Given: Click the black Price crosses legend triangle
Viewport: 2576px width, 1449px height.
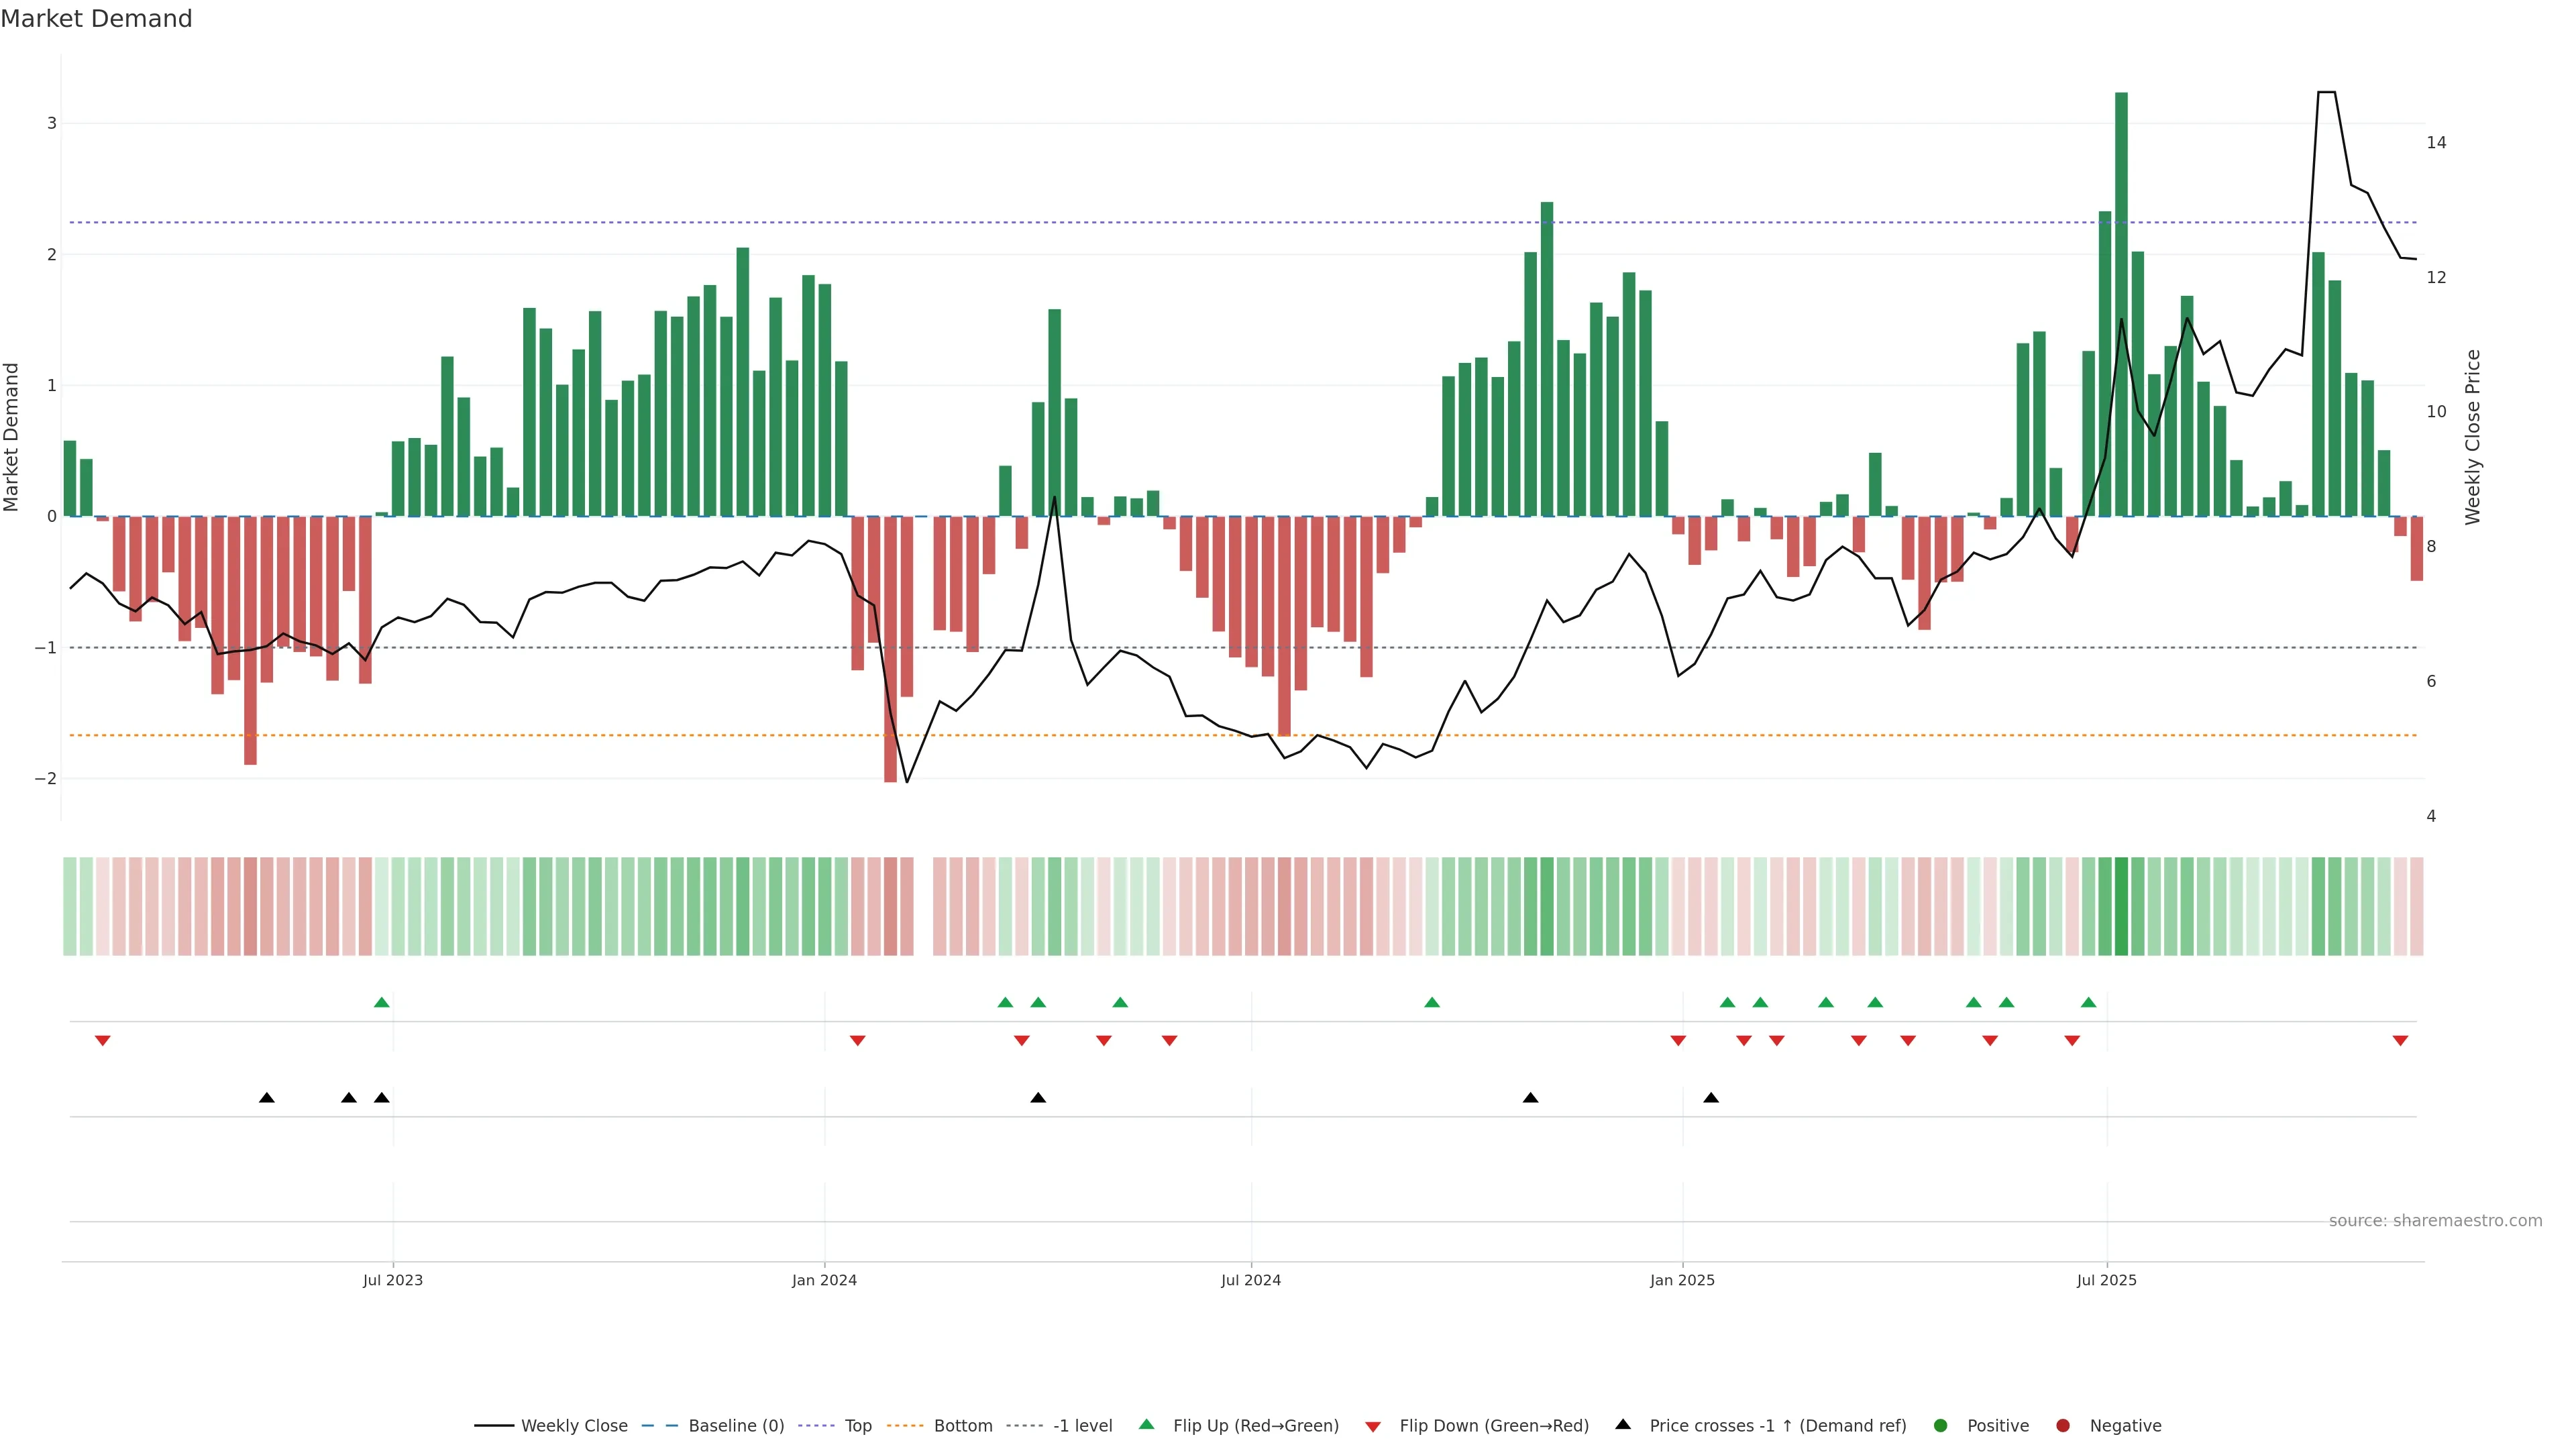Looking at the screenshot, I should pos(1623,1424).
